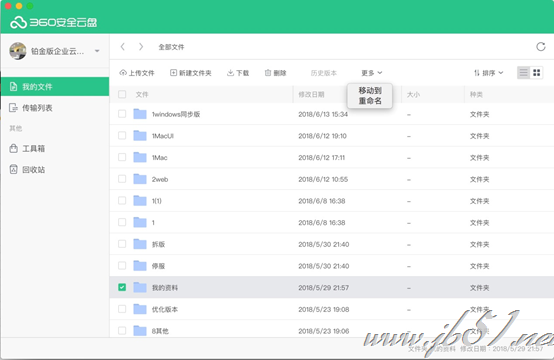Click folder icon of 停服
Image resolution: width=554 pixels, height=360 pixels.
[x=140, y=266]
